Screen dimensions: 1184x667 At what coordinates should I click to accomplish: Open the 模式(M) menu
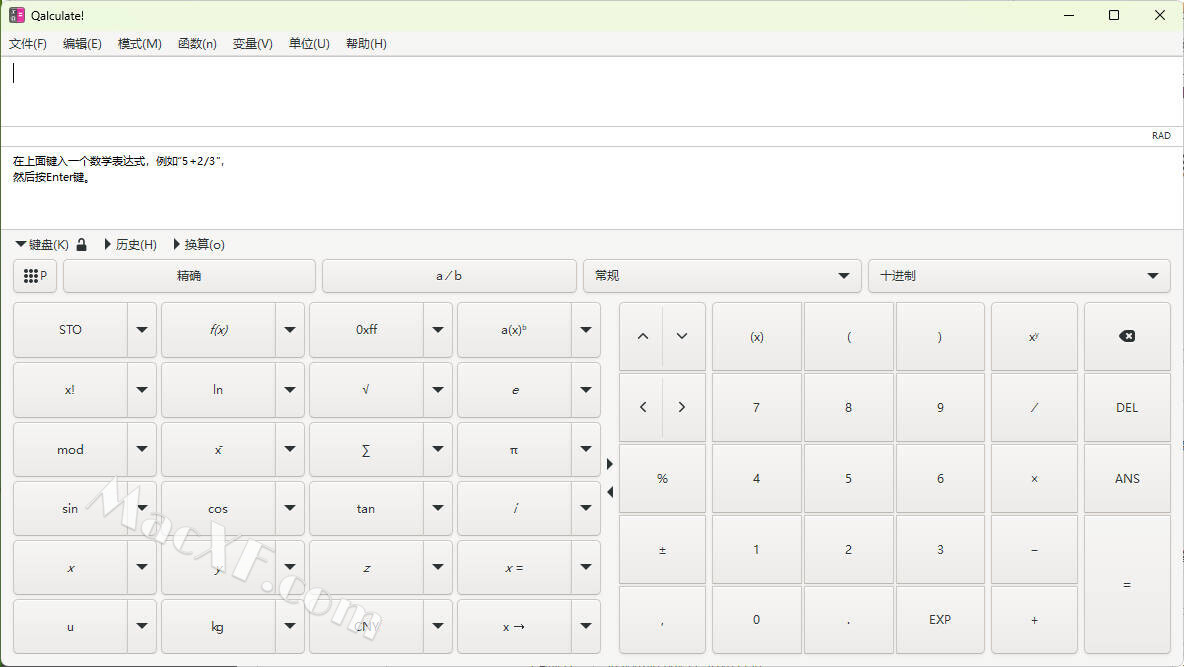[x=140, y=44]
